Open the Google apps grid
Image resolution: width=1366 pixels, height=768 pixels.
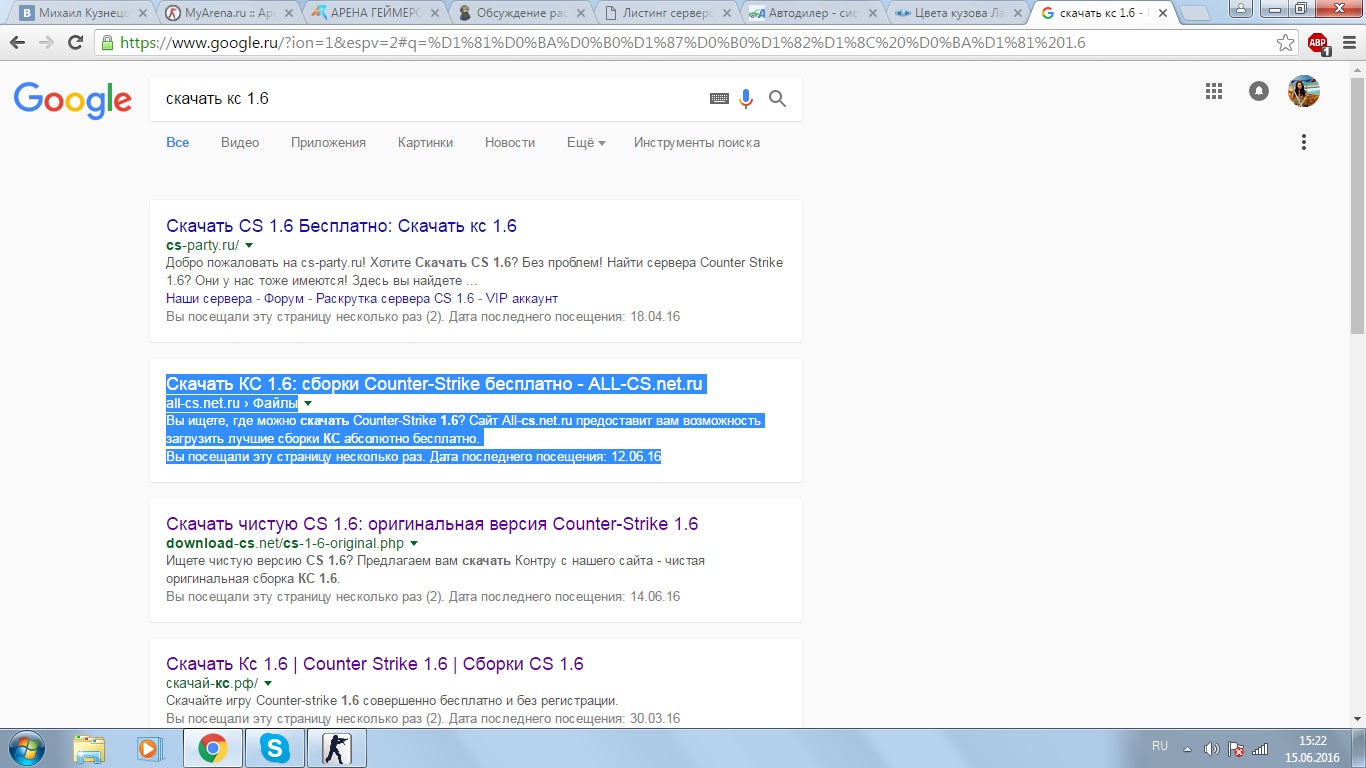pos(1214,91)
